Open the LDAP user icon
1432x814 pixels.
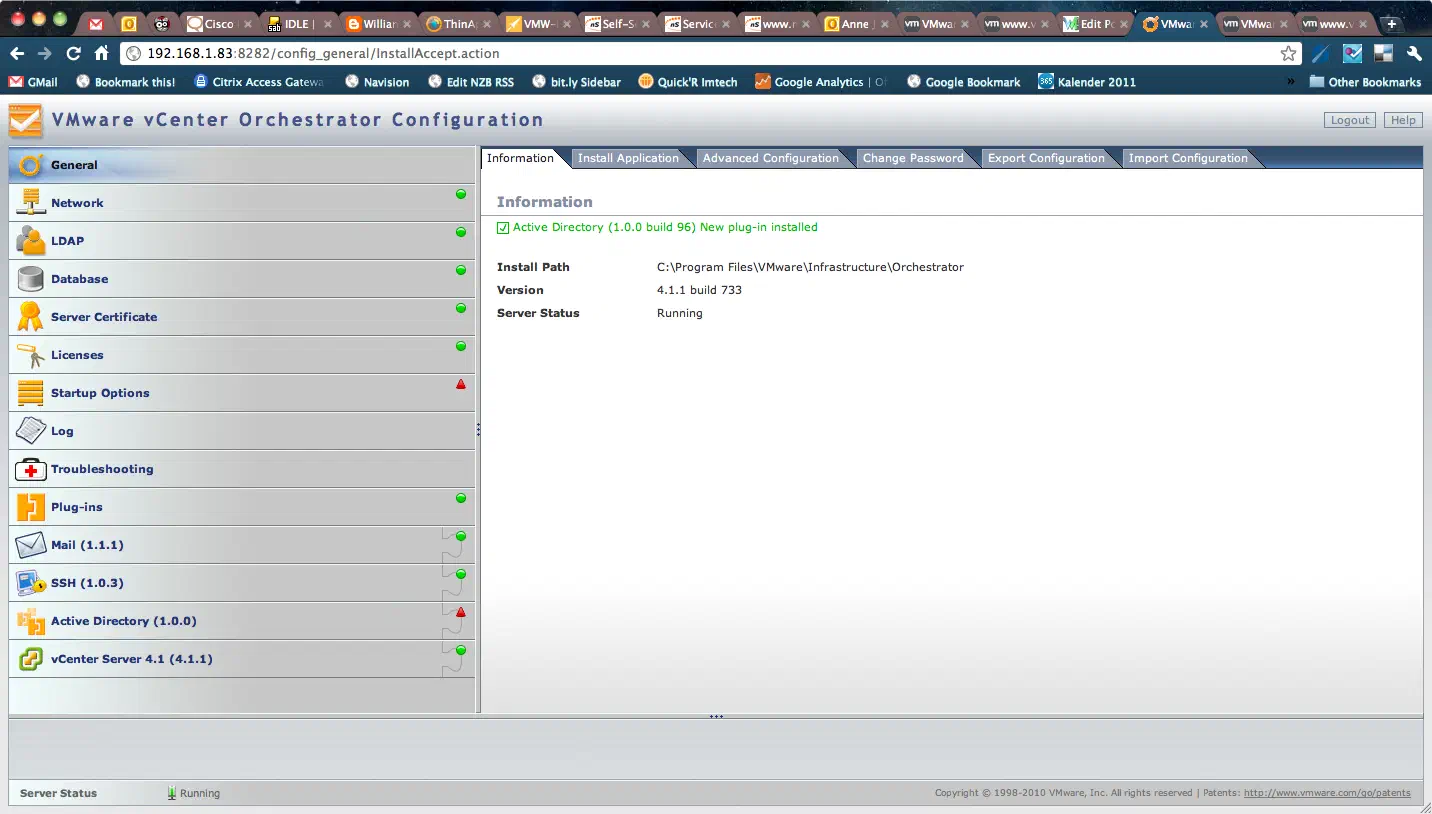pos(30,241)
